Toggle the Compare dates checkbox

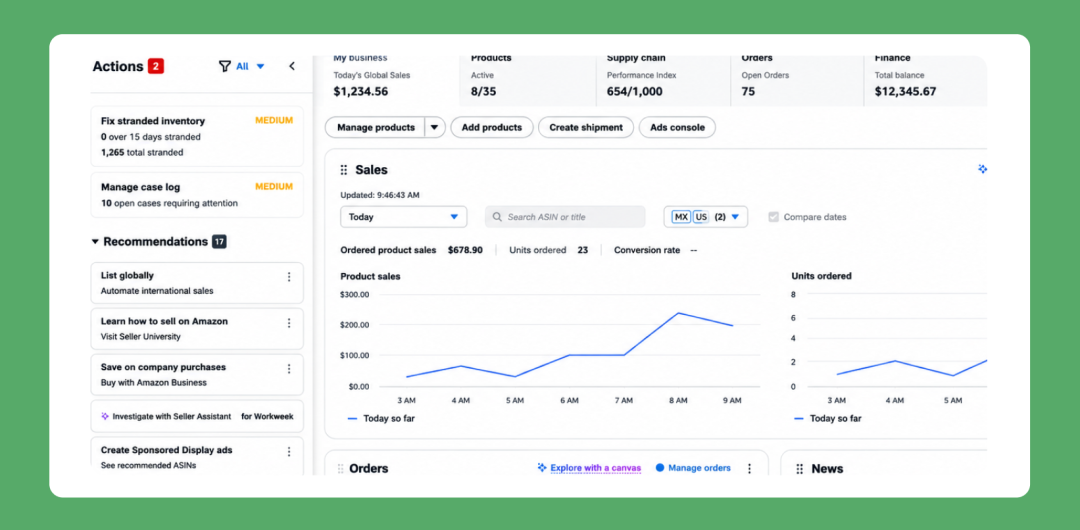(773, 216)
